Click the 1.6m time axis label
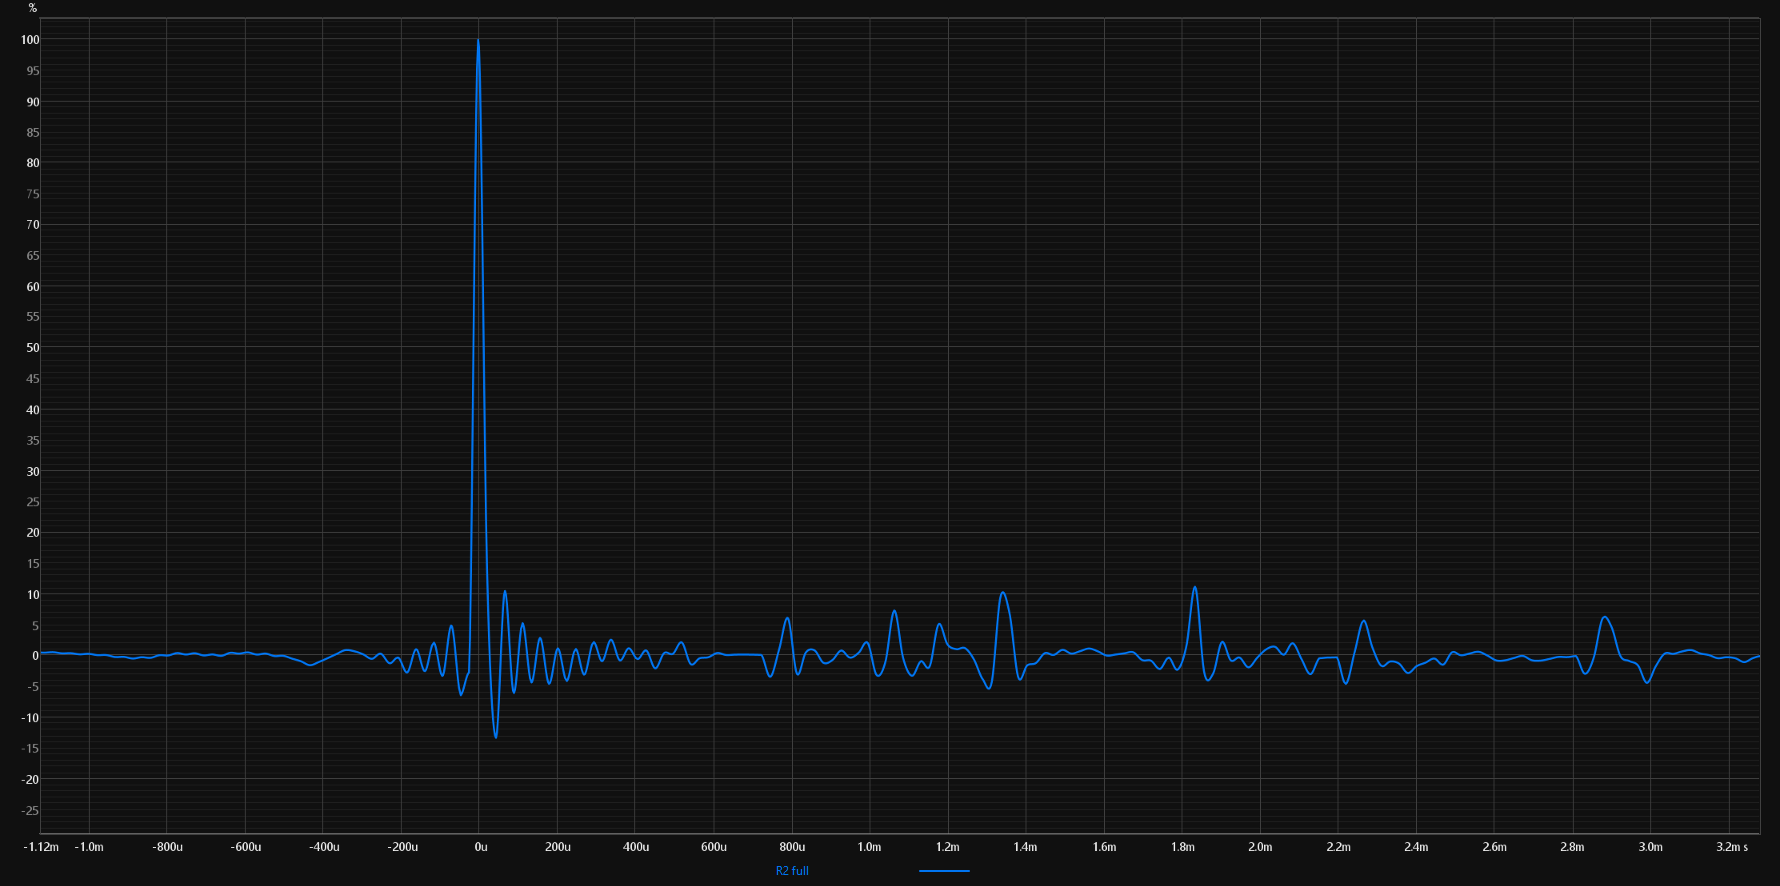 click(1105, 847)
